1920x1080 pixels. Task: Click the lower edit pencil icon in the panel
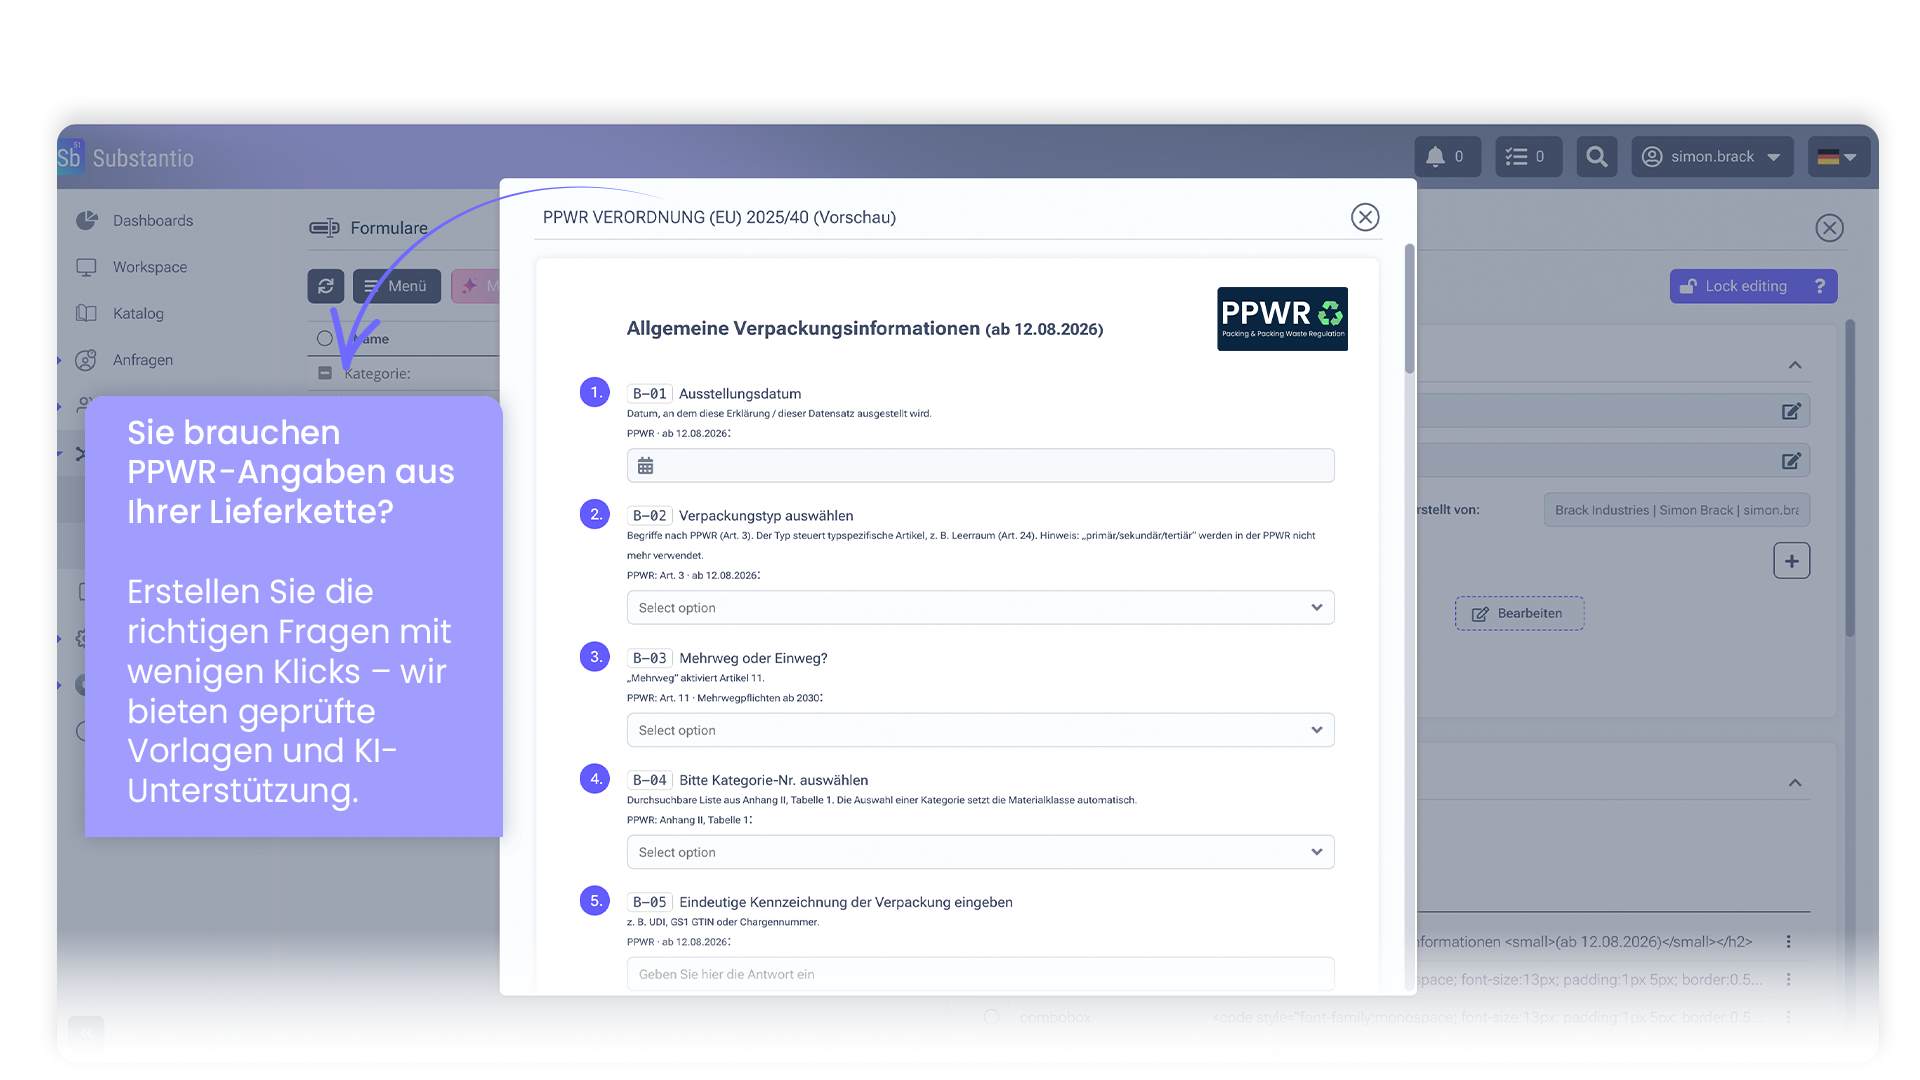click(x=1791, y=461)
